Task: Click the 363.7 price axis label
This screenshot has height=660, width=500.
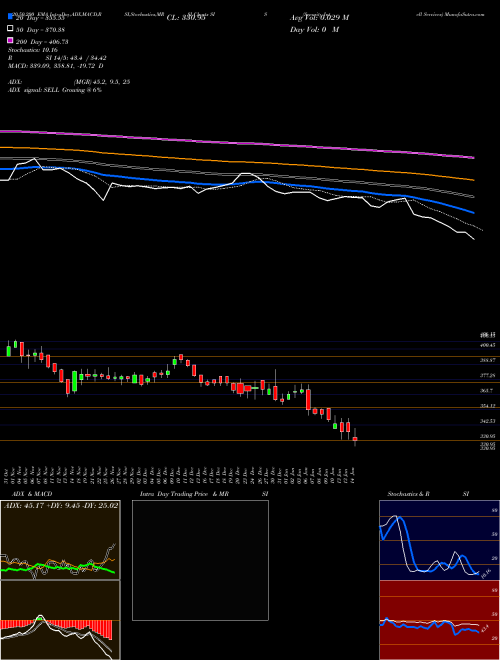Action: [487, 391]
